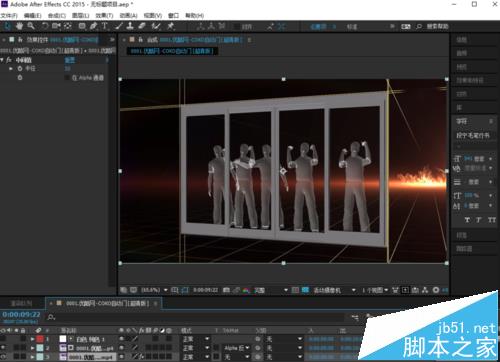Click the red label color of layer 1
The width and height of the screenshot is (500, 362).
tap(40, 339)
